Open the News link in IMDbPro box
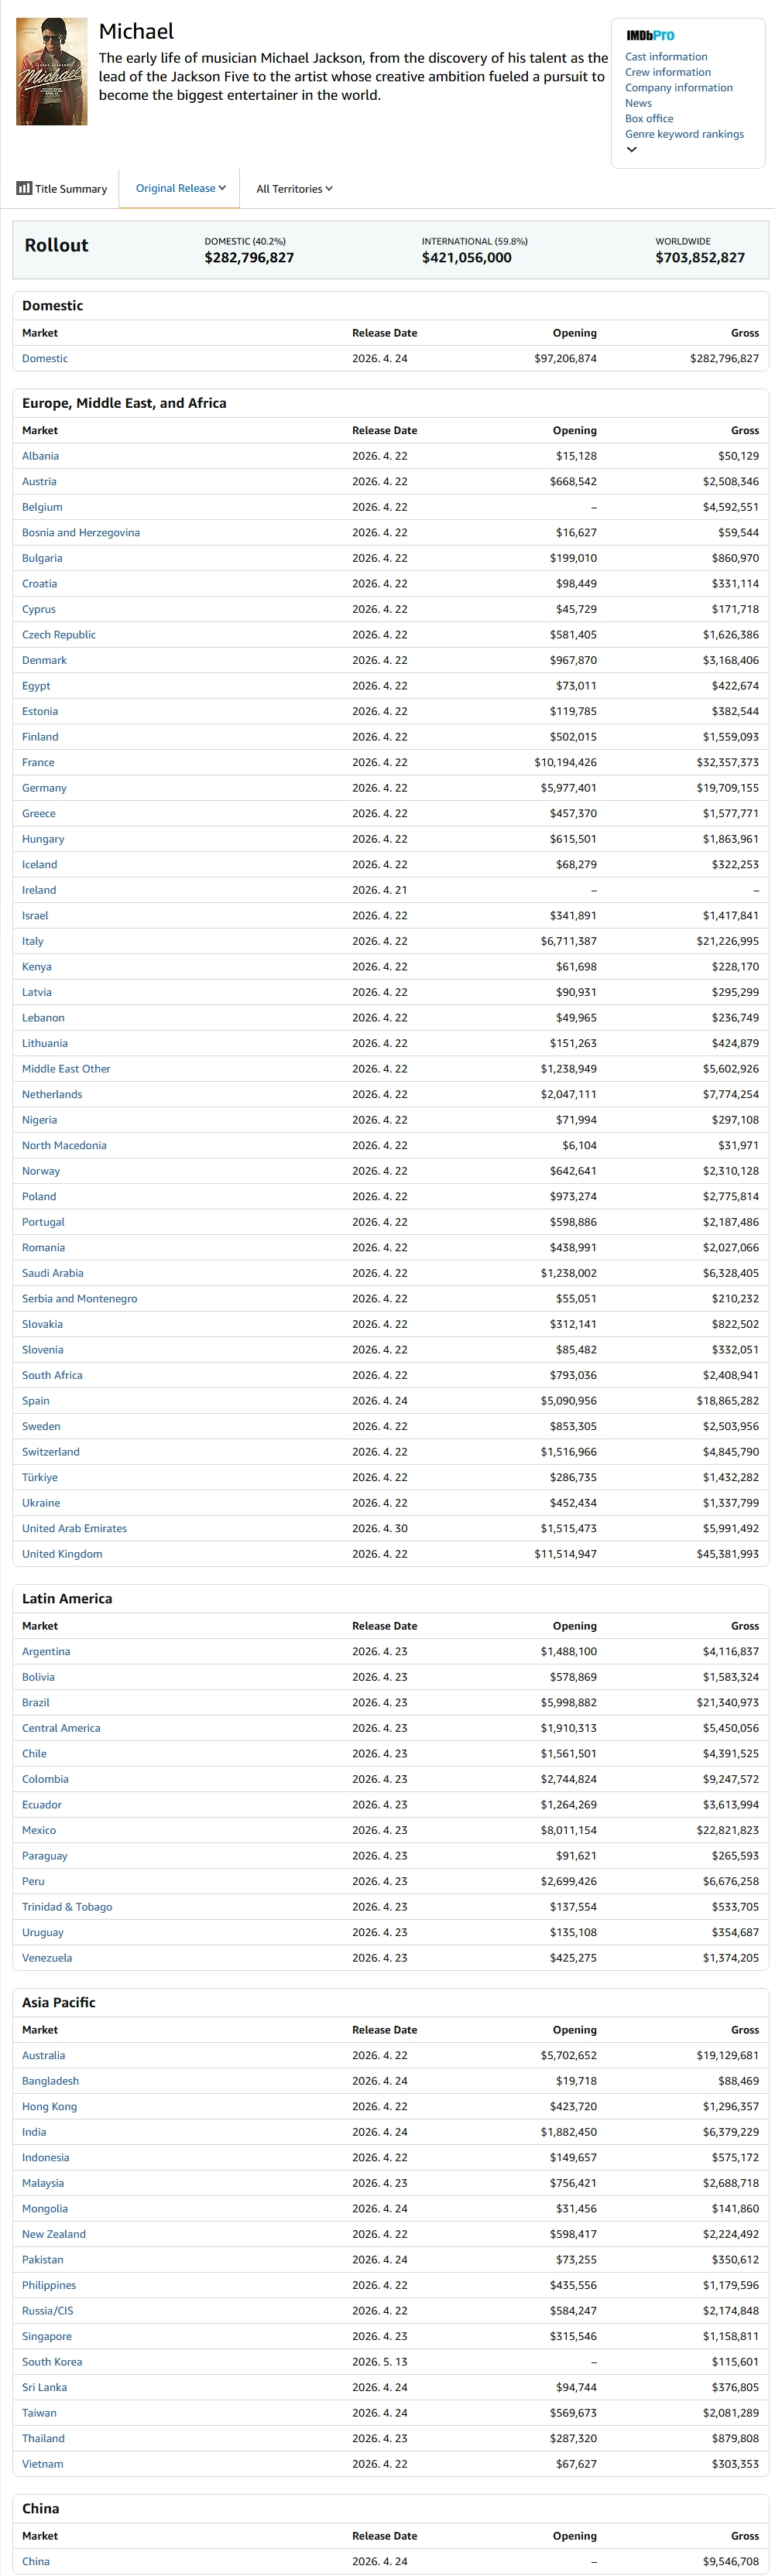The width and height of the screenshot is (775, 2576). click(638, 103)
